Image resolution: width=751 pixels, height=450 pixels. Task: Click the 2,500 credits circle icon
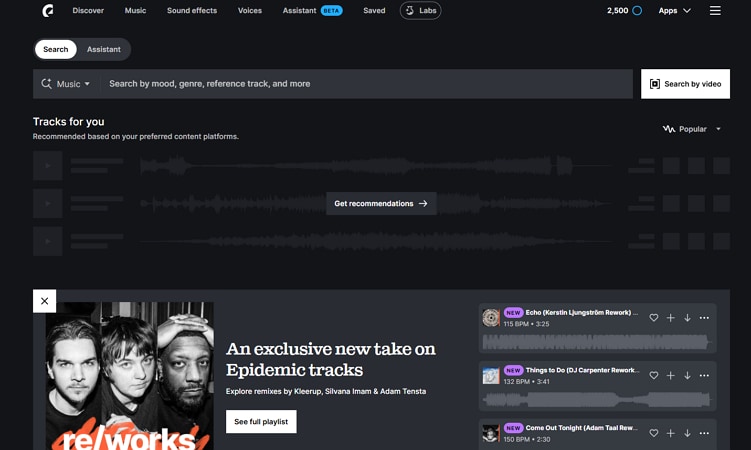637,11
